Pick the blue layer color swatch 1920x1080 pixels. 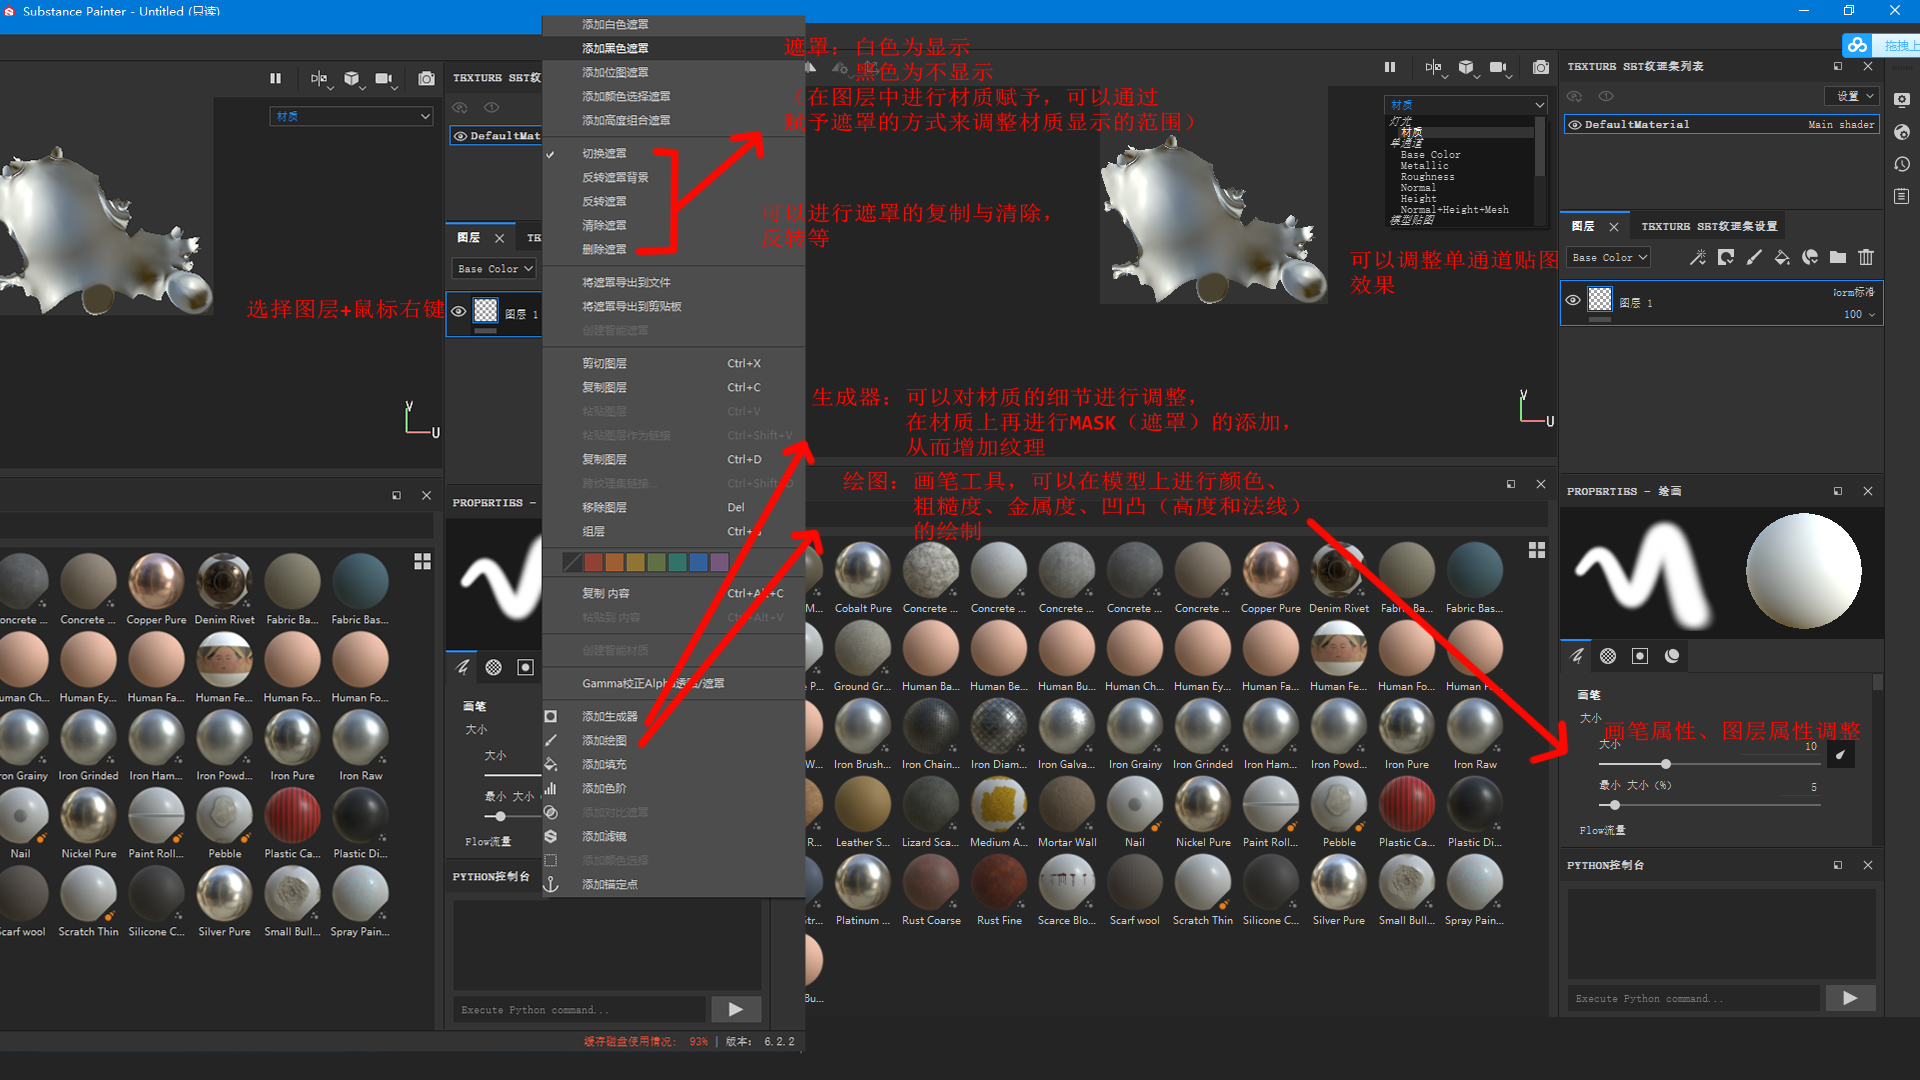(698, 563)
